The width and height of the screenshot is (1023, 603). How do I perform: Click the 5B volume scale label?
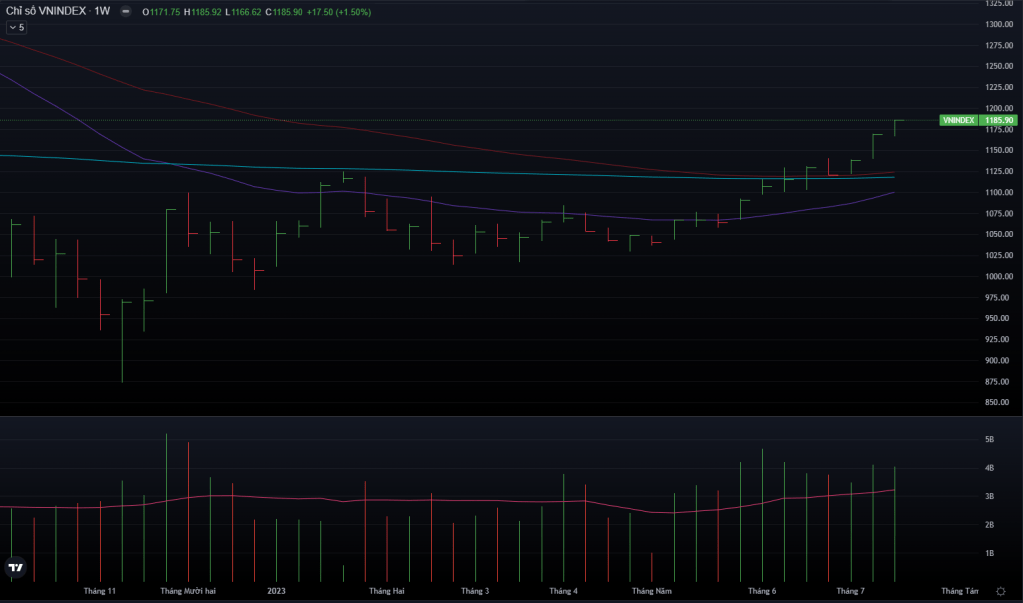click(989, 439)
